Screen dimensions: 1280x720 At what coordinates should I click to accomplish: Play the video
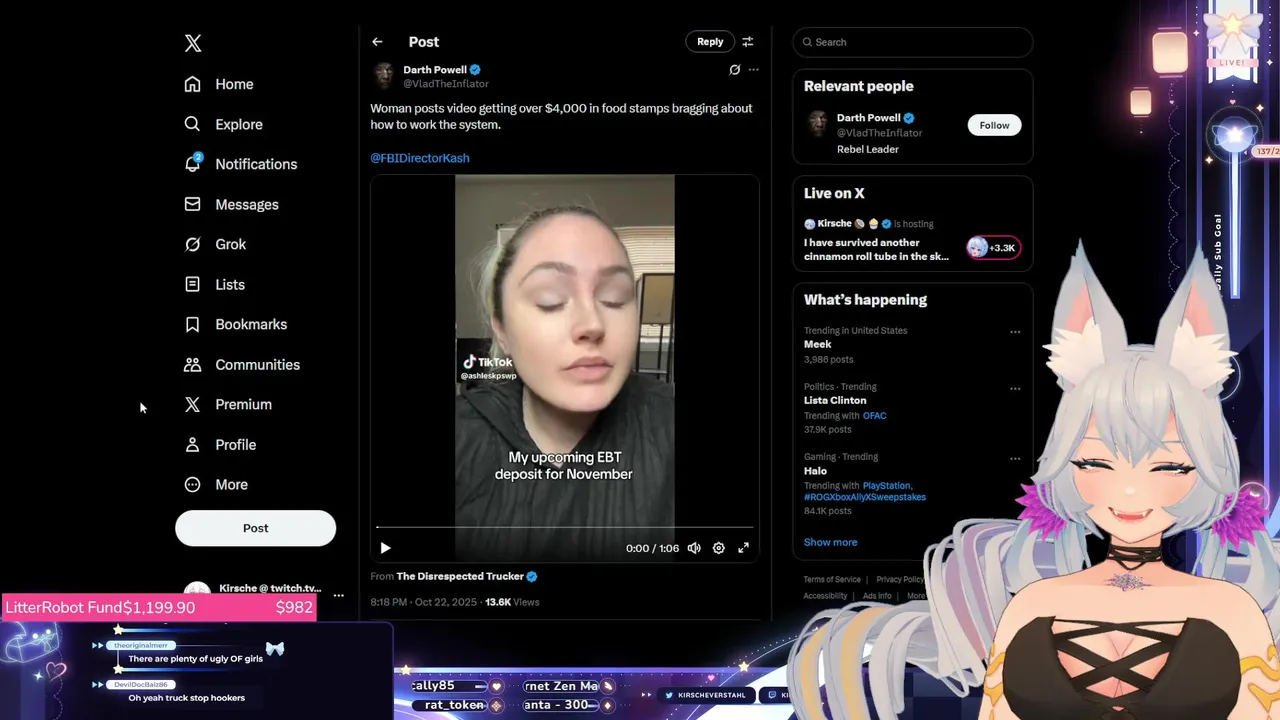pos(385,548)
